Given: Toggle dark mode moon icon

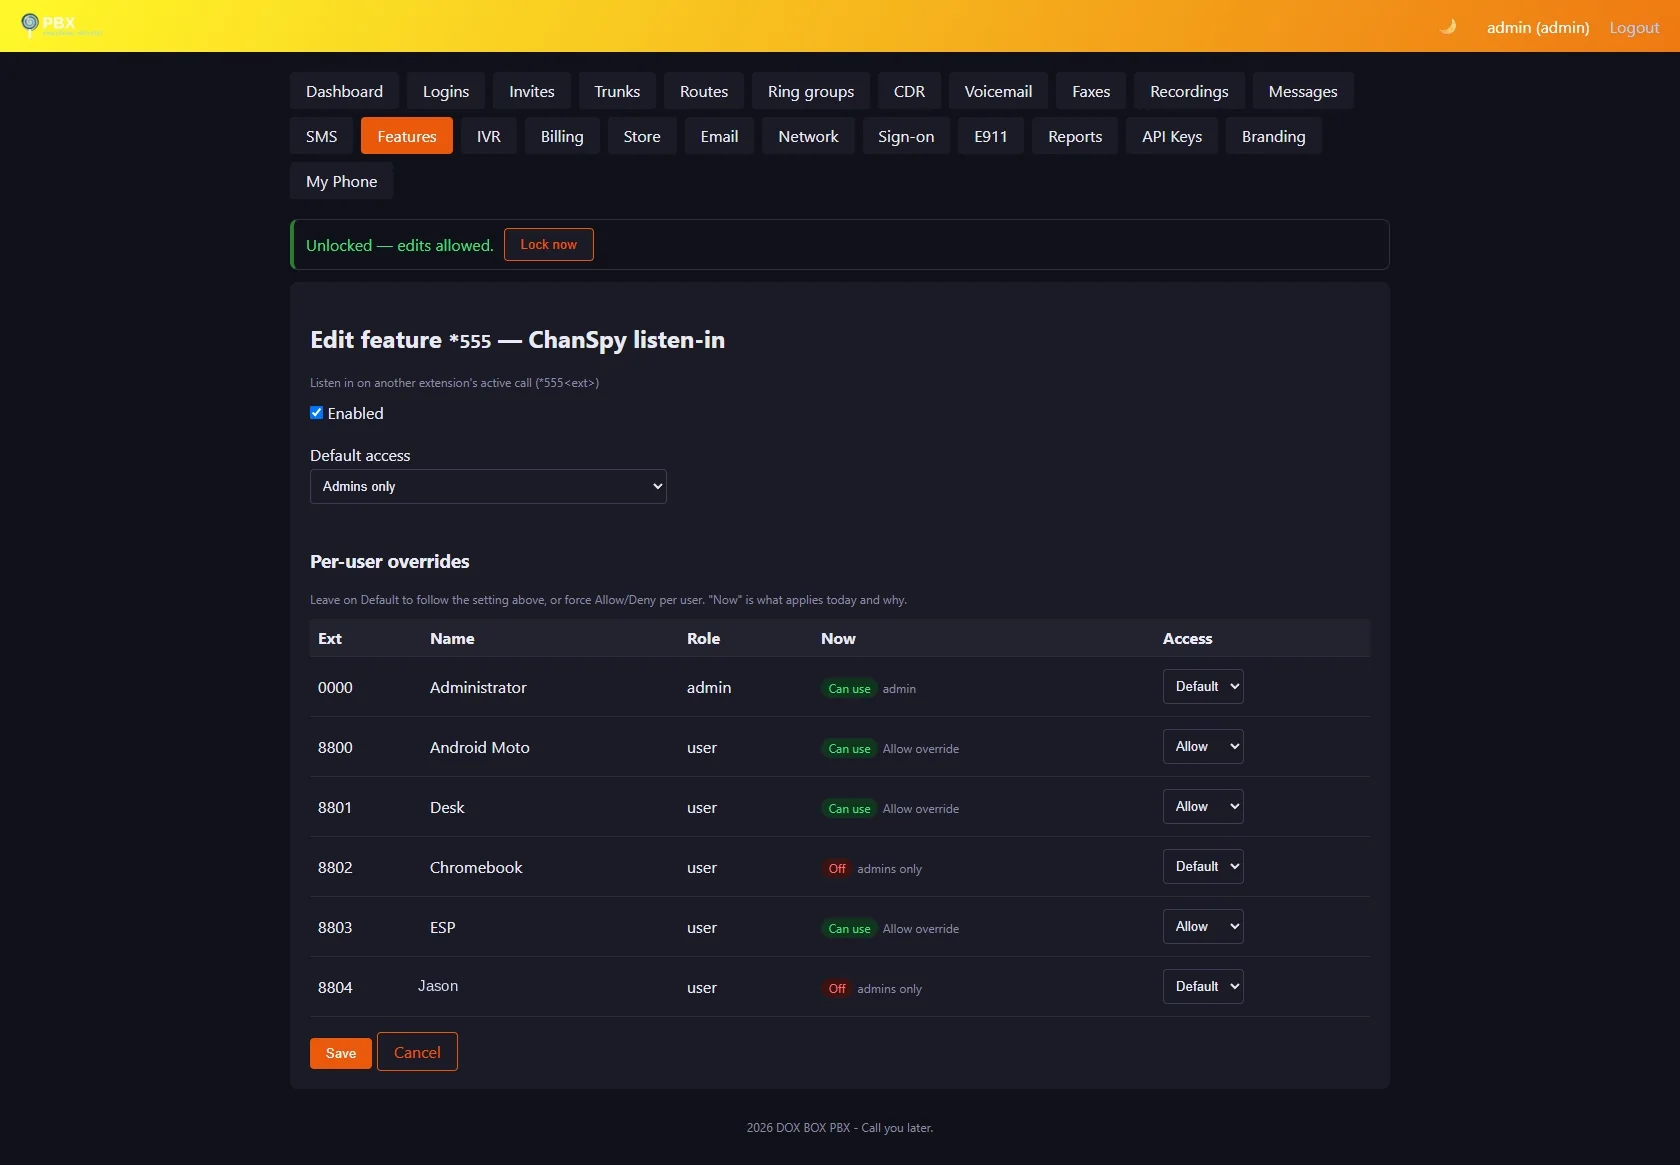Looking at the screenshot, I should 1448,27.
